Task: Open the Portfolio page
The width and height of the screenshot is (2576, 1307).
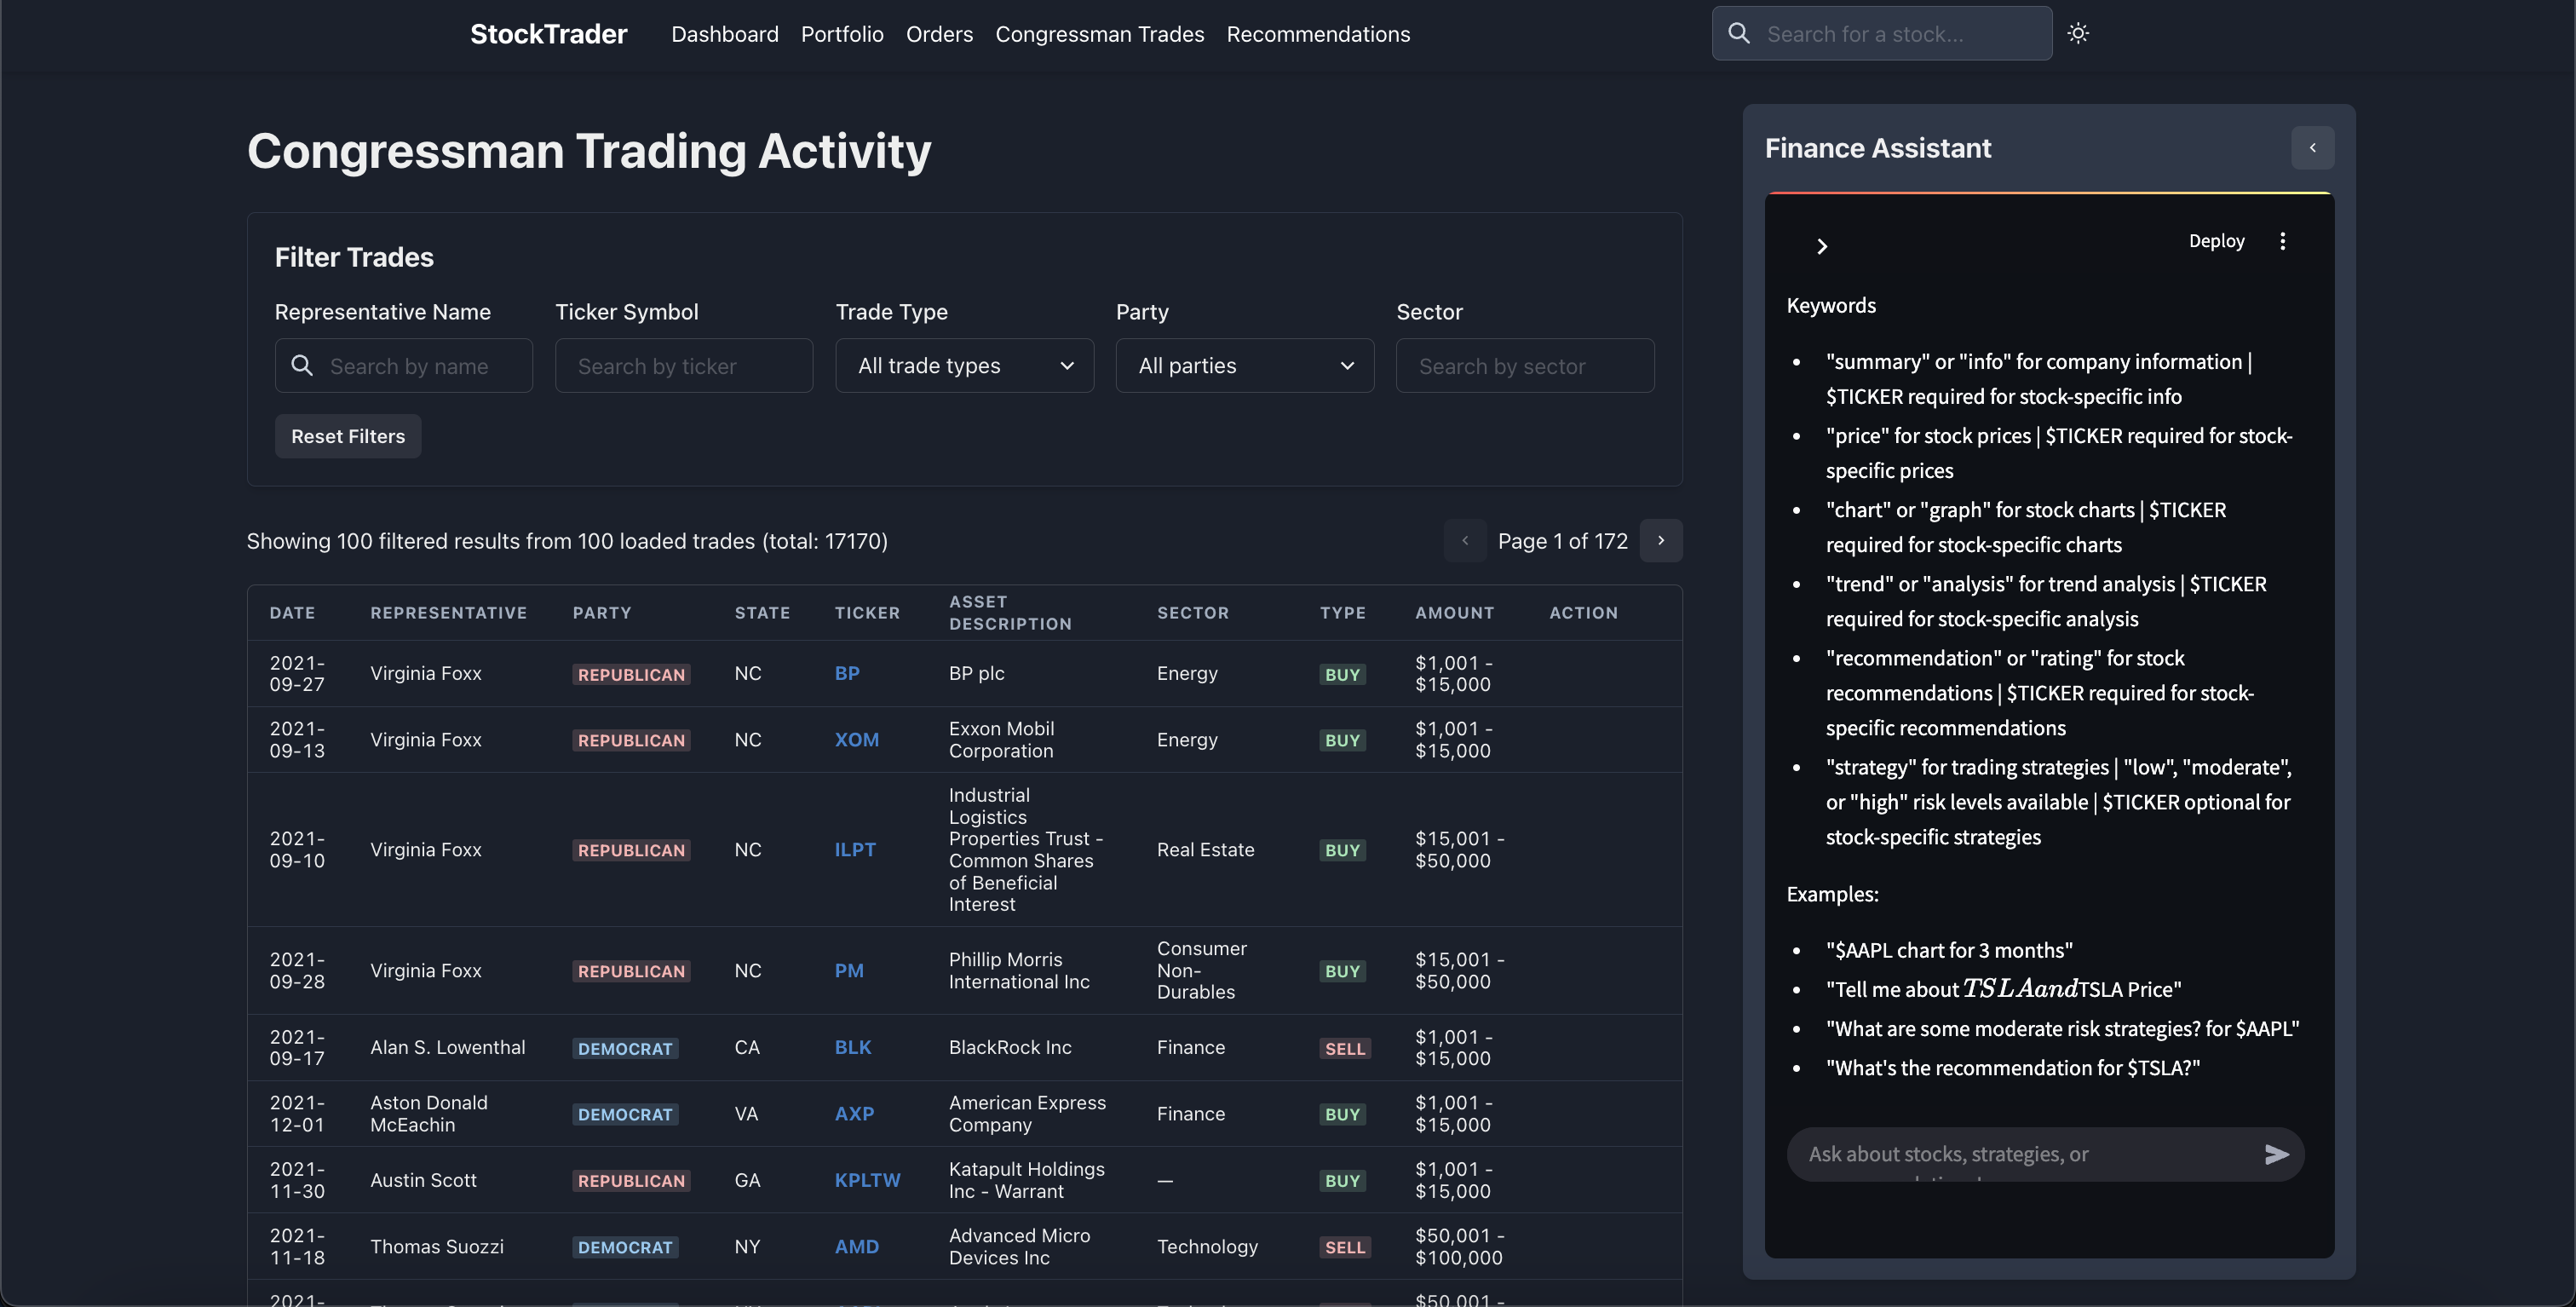Action: [842, 34]
